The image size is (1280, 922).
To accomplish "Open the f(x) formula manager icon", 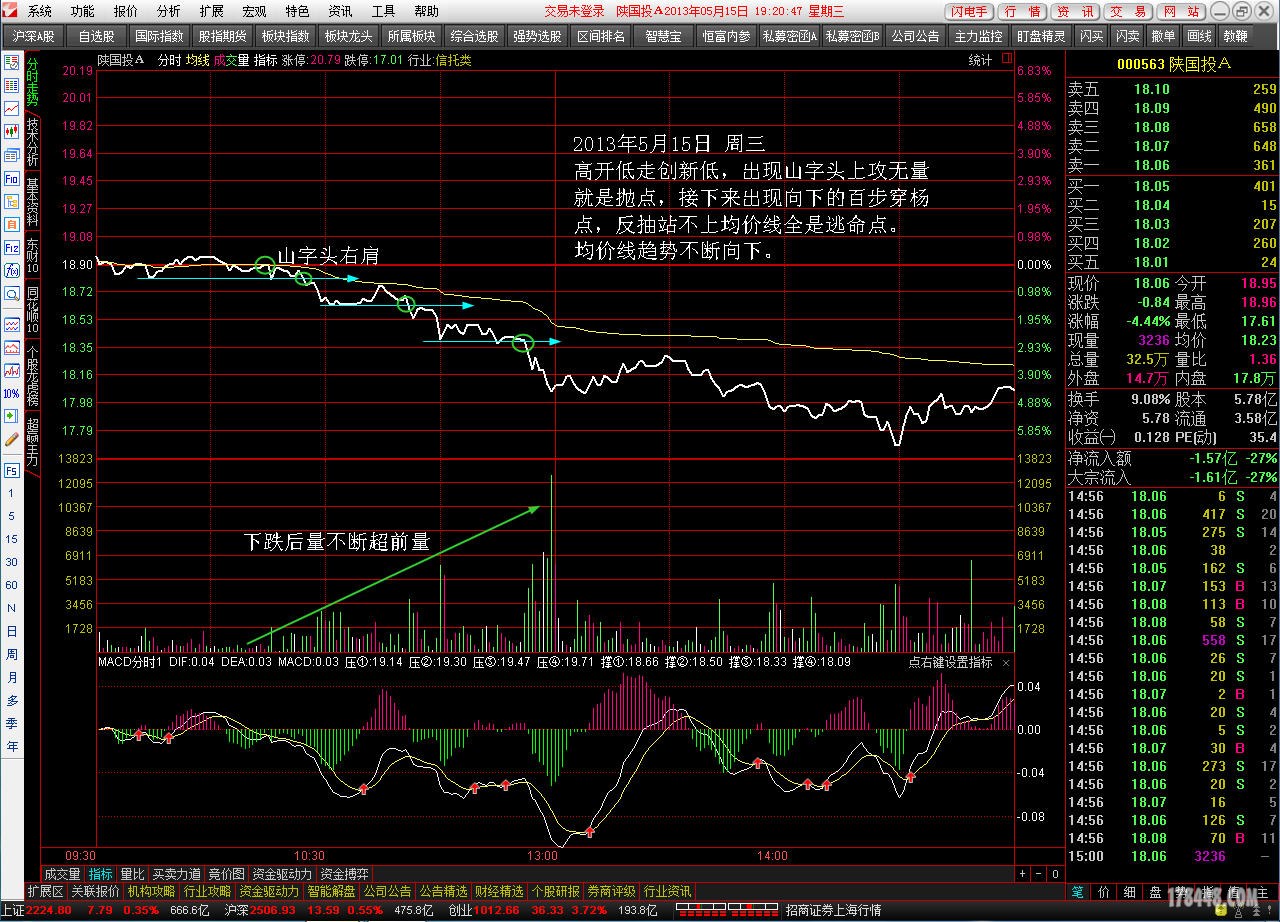I will click(x=12, y=270).
